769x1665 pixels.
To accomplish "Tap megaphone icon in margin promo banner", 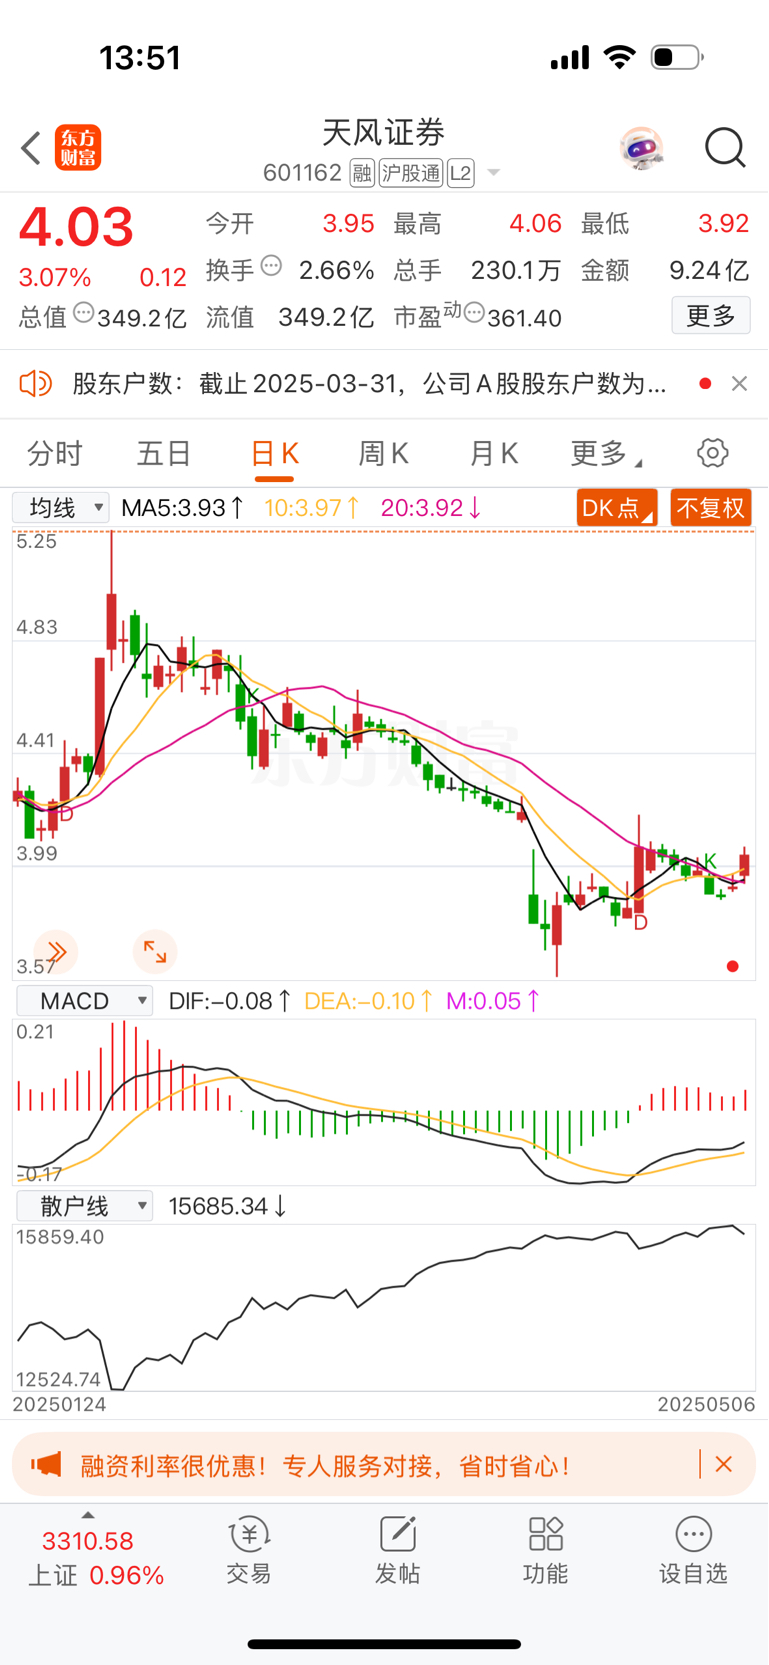I will tap(46, 1465).
